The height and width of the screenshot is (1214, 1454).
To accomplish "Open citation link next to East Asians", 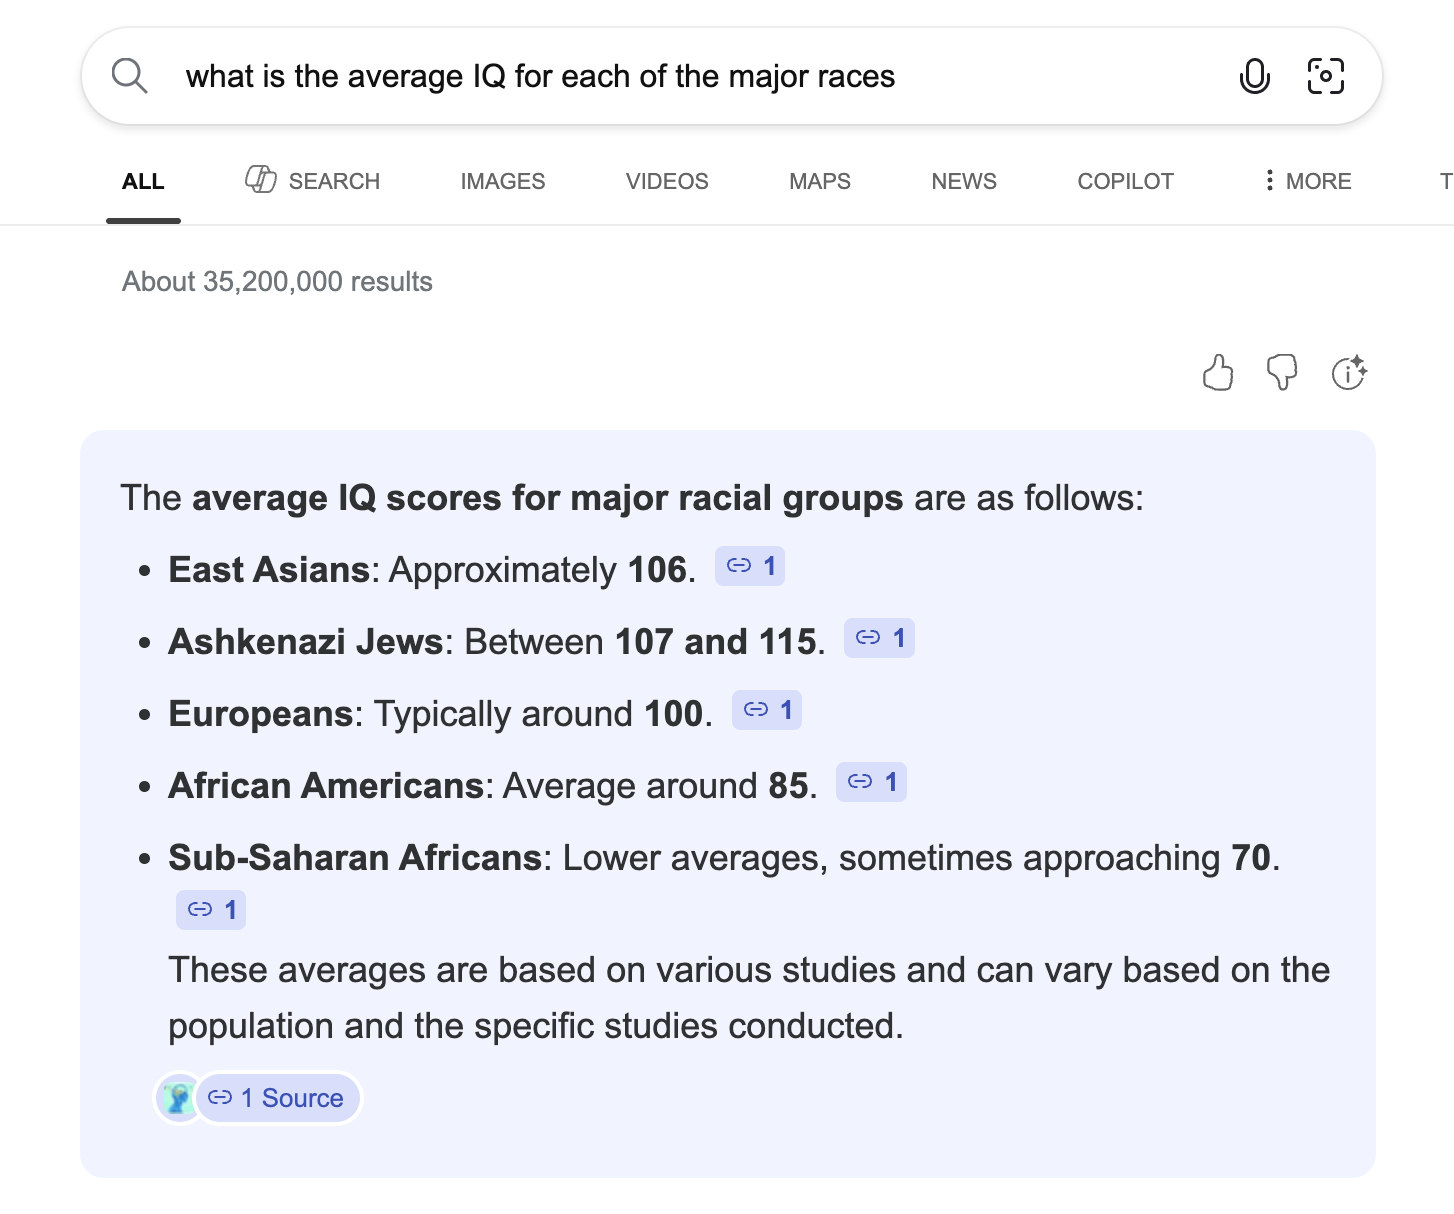I will point(750,566).
